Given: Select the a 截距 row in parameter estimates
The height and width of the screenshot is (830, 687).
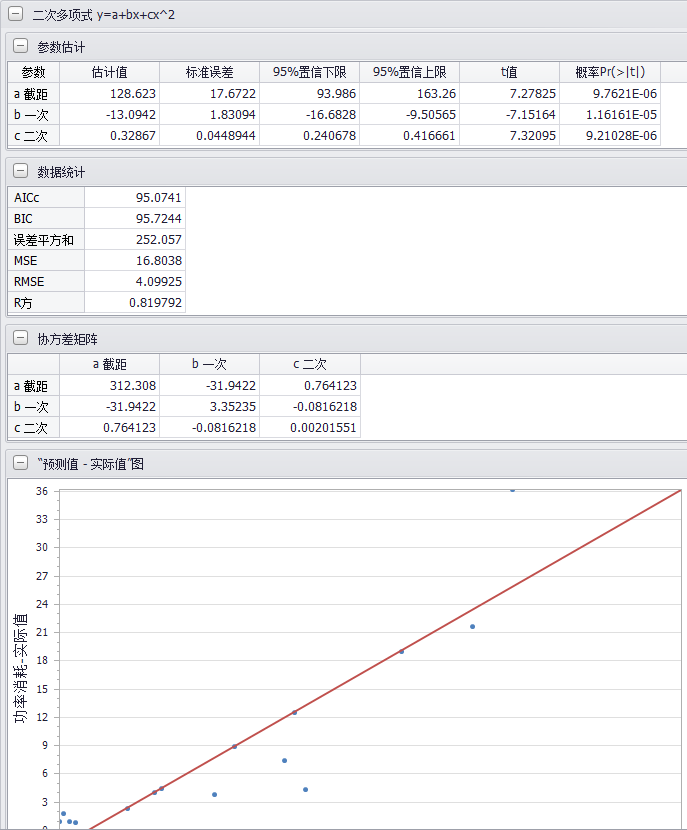Looking at the screenshot, I should tap(33, 94).
